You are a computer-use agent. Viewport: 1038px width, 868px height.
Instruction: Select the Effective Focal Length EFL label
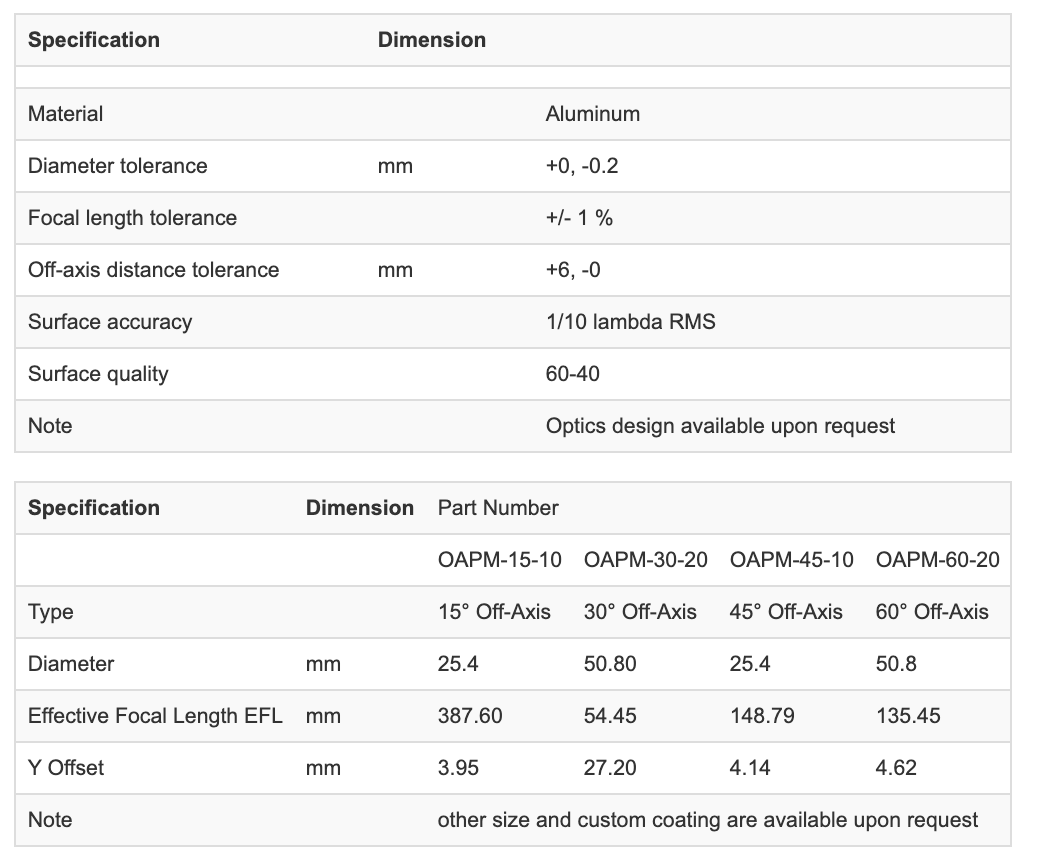coord(155,716)
